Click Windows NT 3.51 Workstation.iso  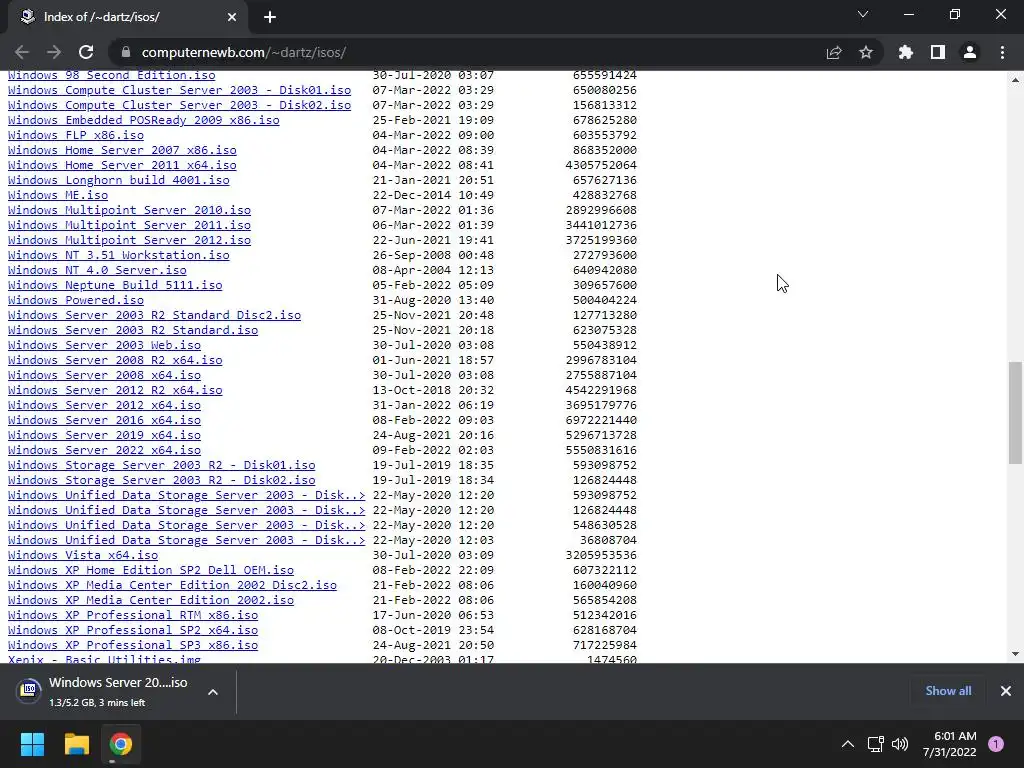tap(119, 255)
